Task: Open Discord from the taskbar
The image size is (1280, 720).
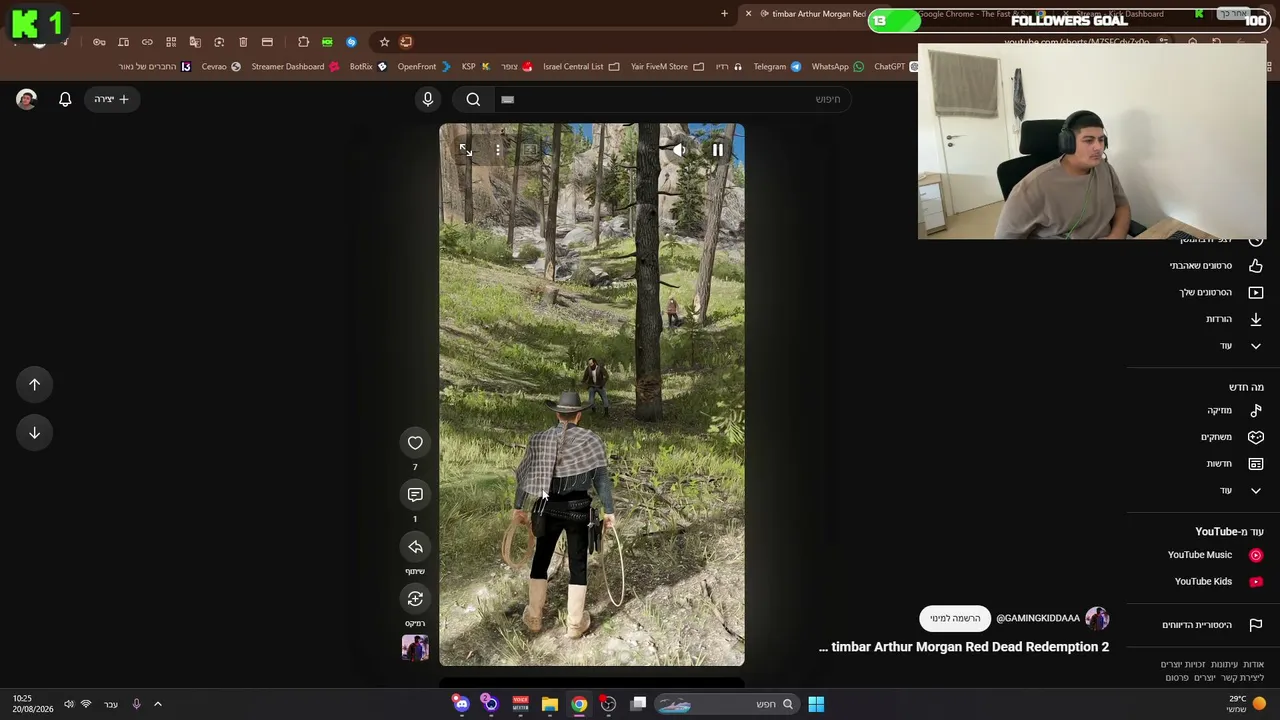Action: [461, 704]
